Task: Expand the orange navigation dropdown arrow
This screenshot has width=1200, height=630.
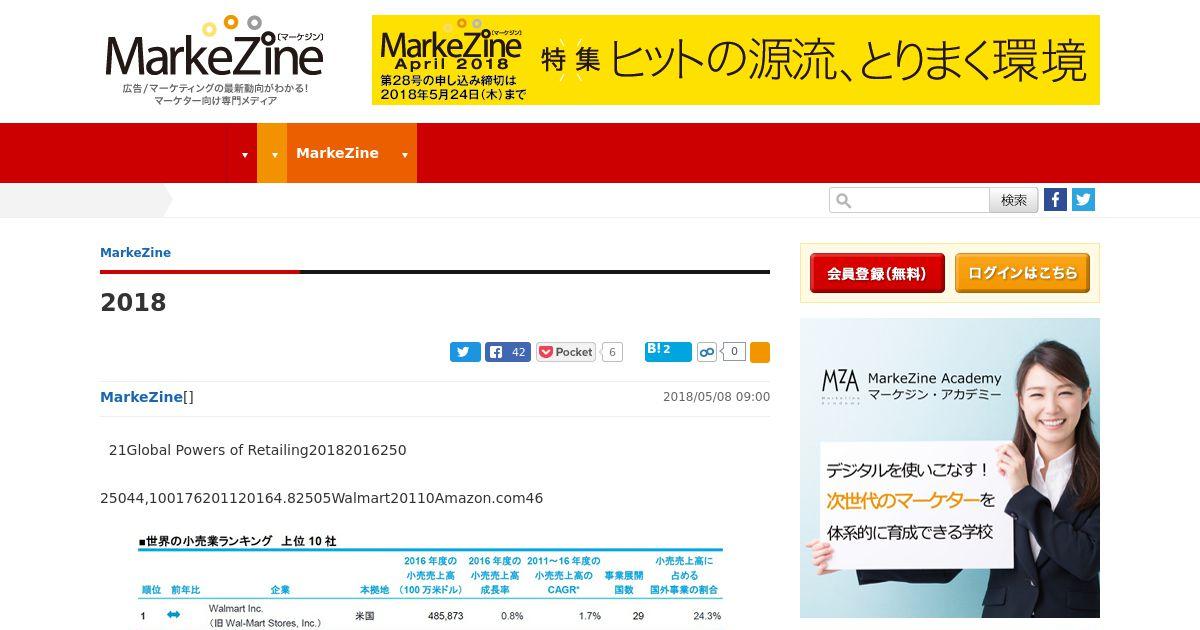Action: tap(273, 154)
